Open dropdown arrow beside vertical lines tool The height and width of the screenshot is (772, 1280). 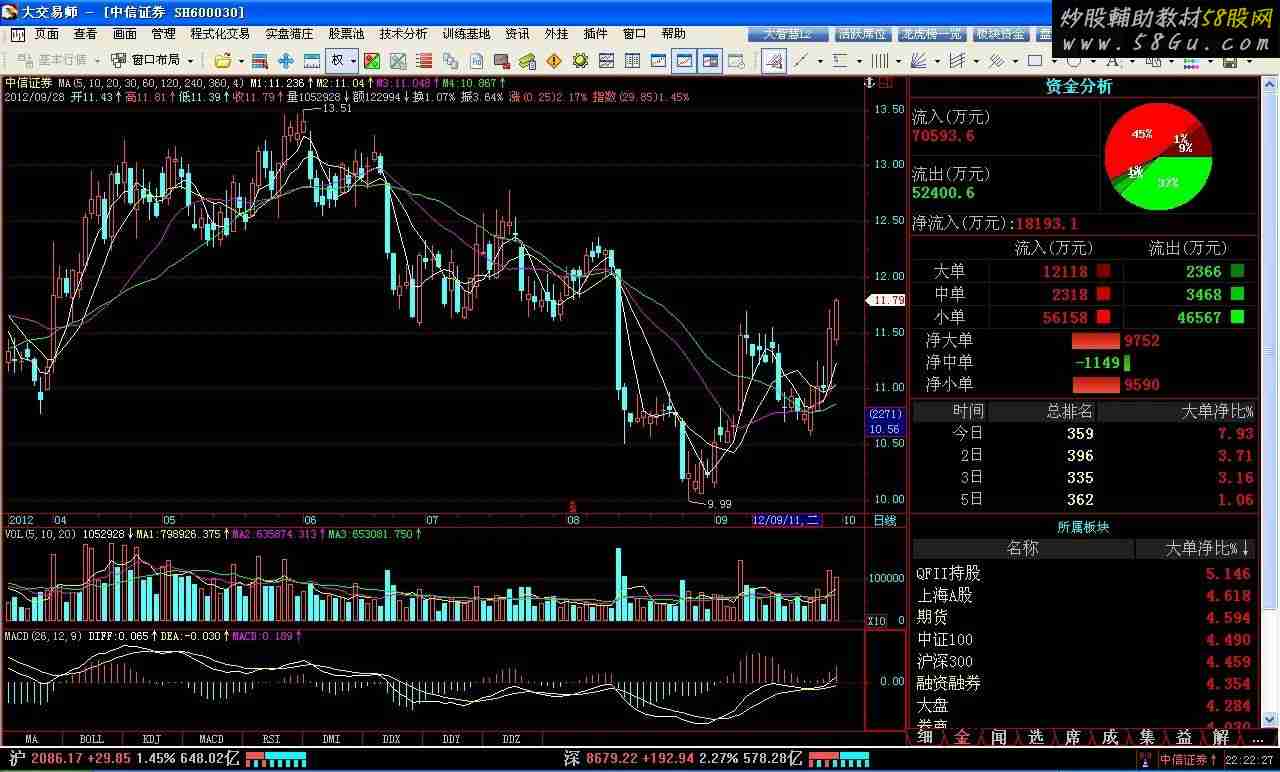(x=898, y=60)
